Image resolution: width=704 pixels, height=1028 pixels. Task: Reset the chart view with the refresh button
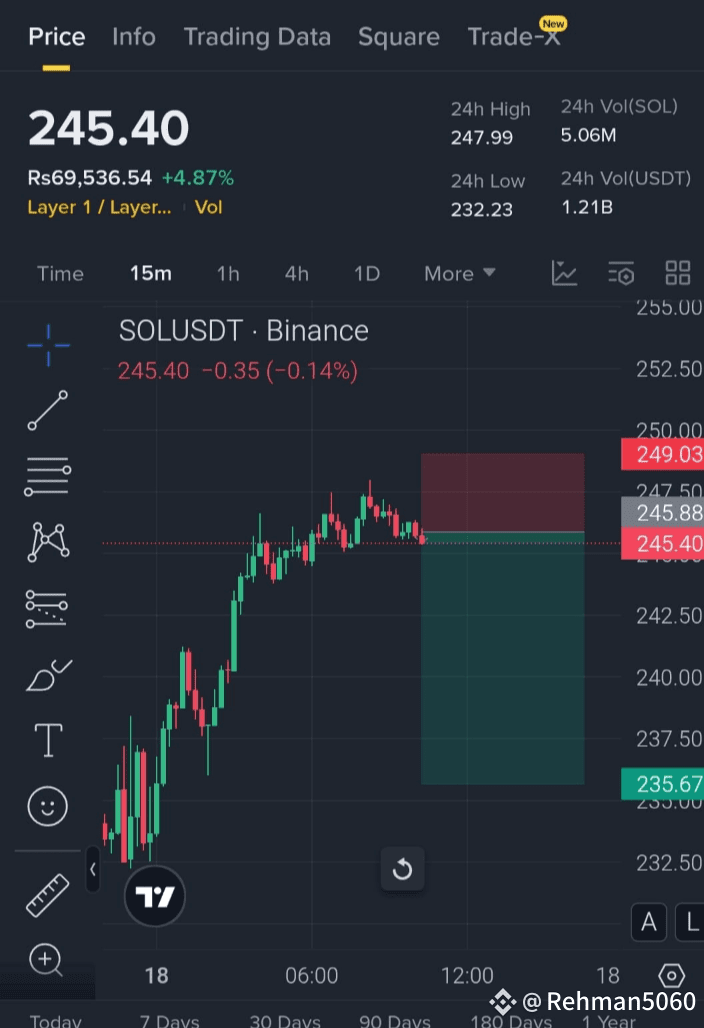(402, 869)
